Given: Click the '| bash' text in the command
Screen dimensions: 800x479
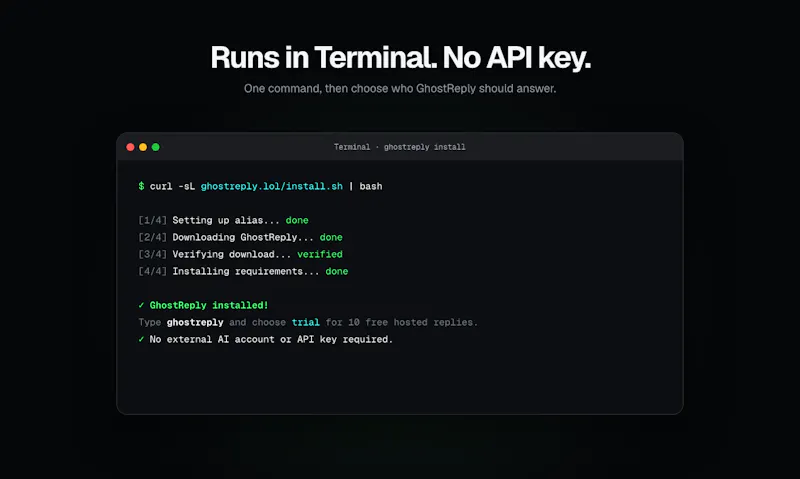Looking at the screenshot, I should (x=365, y=186).
